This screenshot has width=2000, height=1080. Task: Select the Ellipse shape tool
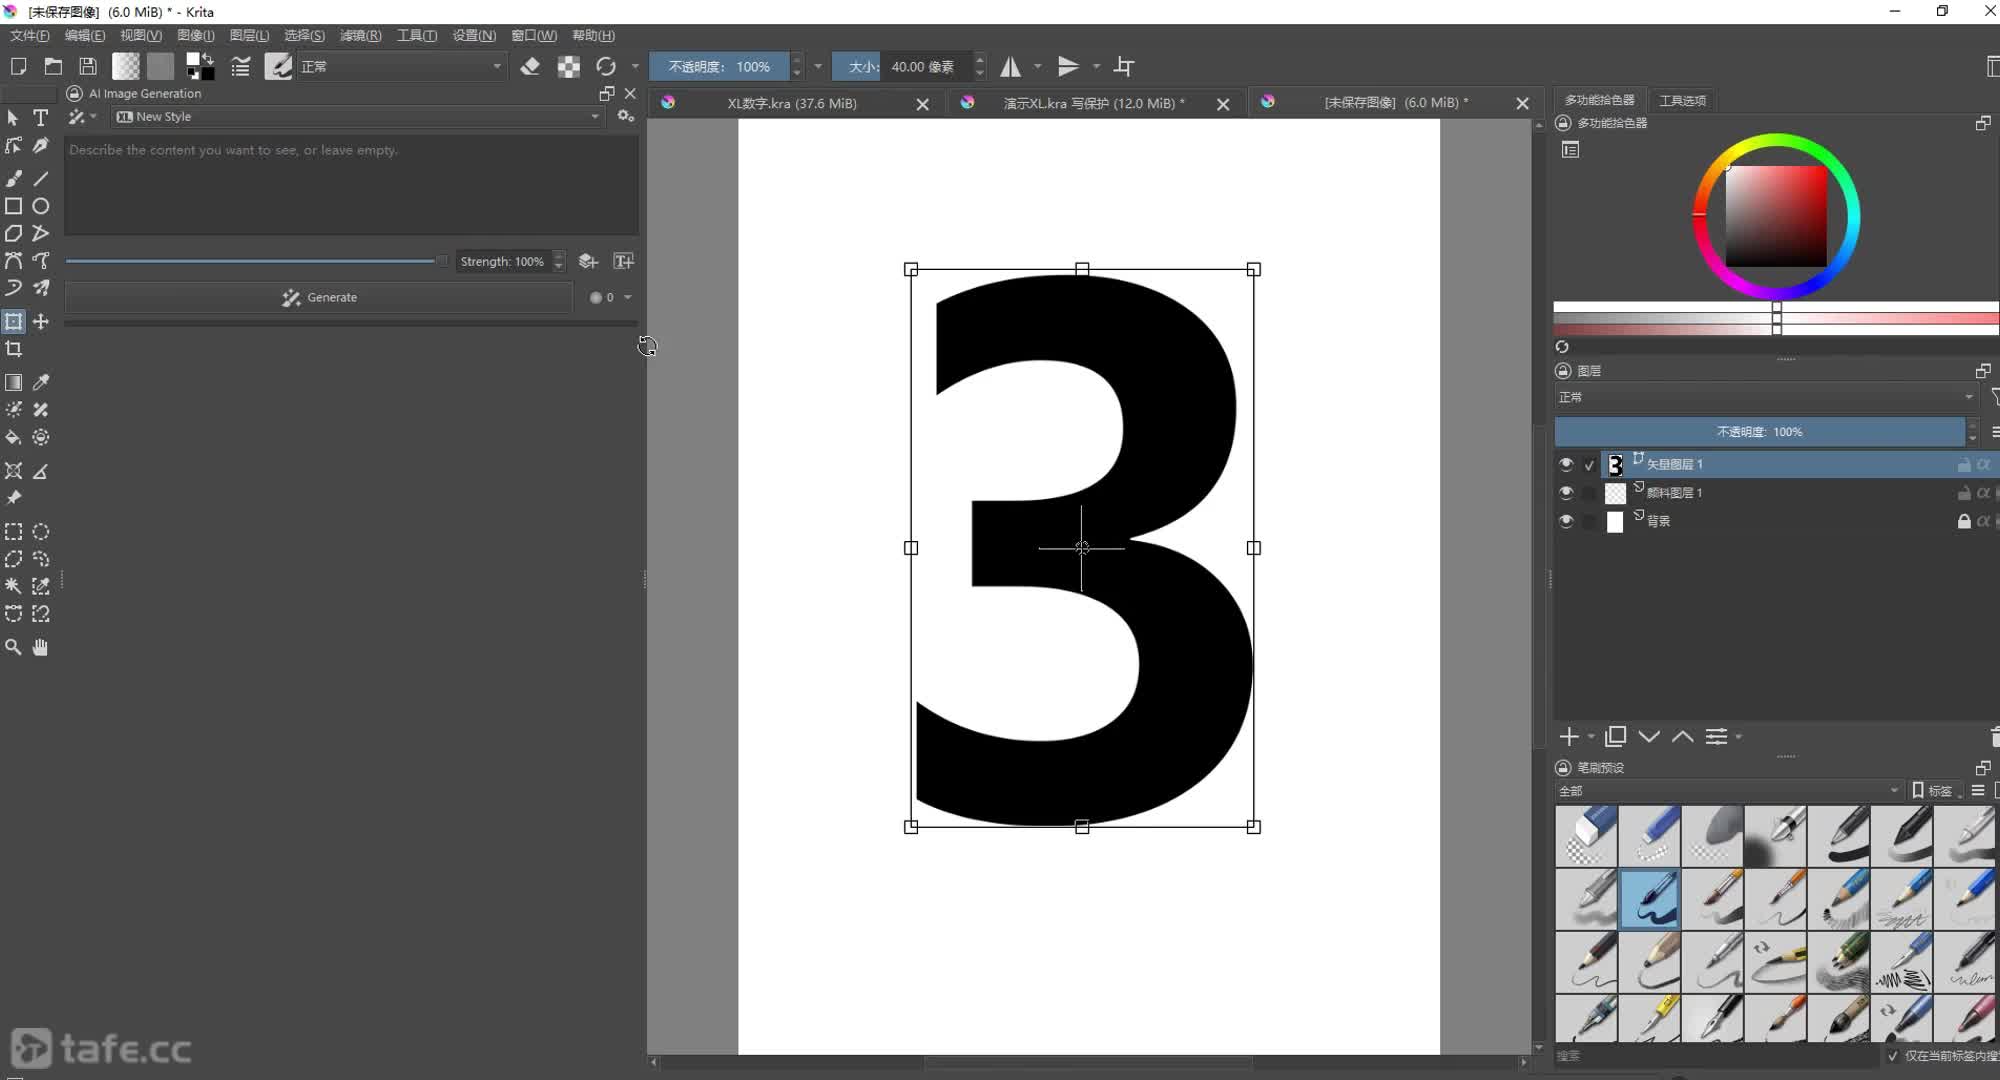[41, 206]
